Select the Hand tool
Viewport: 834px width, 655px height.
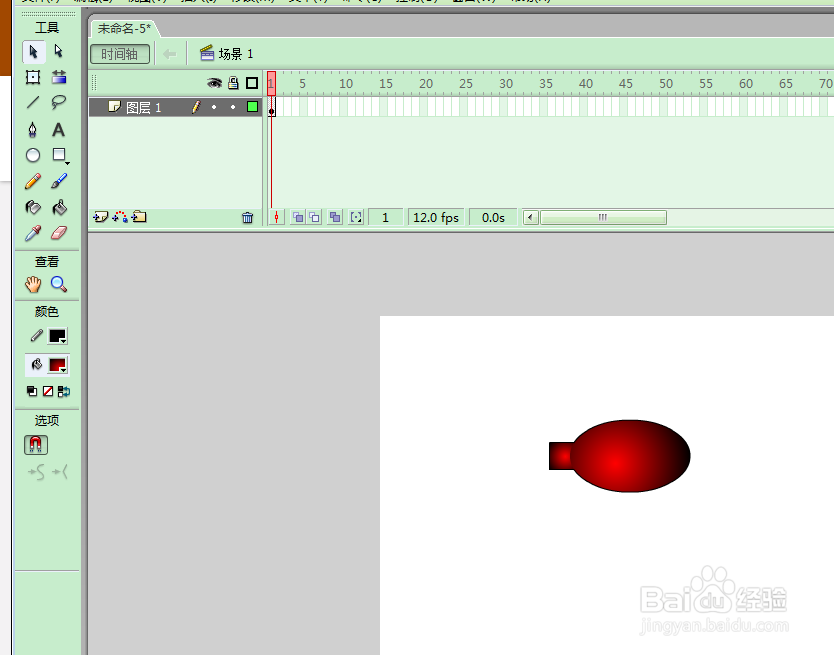click(33, 284)
